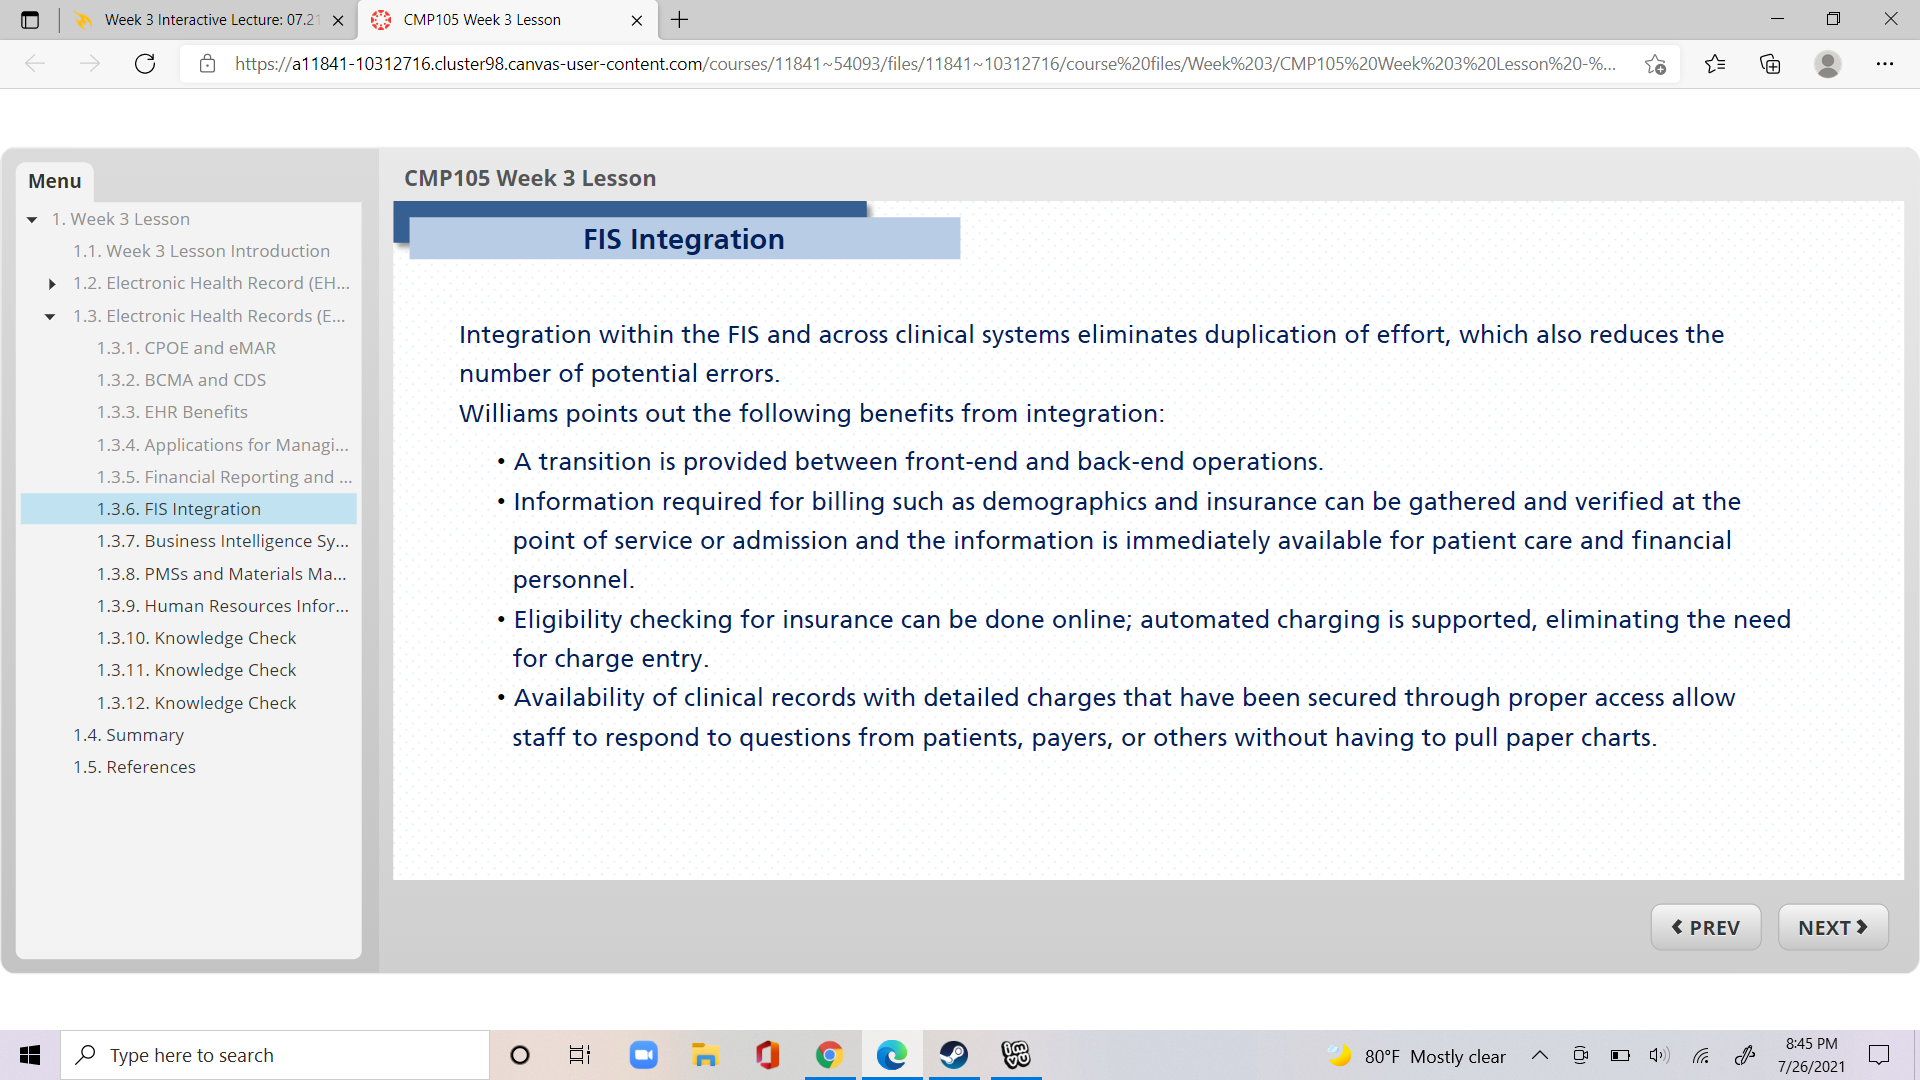Screen dimensions: 1920x1080
Task: Refresh the current browser page
Action: 145,64
